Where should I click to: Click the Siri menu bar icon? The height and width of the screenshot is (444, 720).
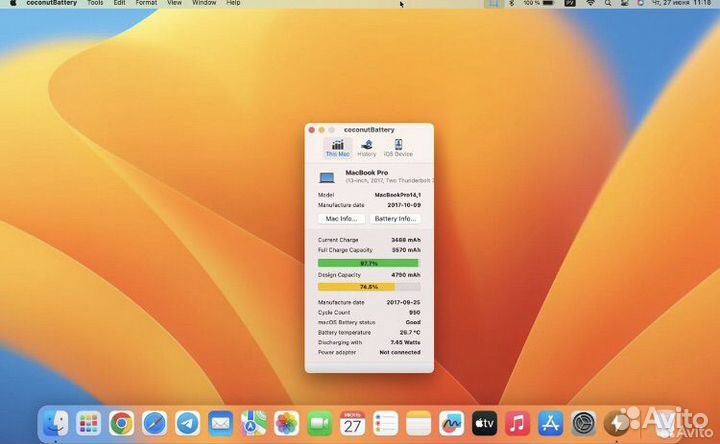(641, 3)
